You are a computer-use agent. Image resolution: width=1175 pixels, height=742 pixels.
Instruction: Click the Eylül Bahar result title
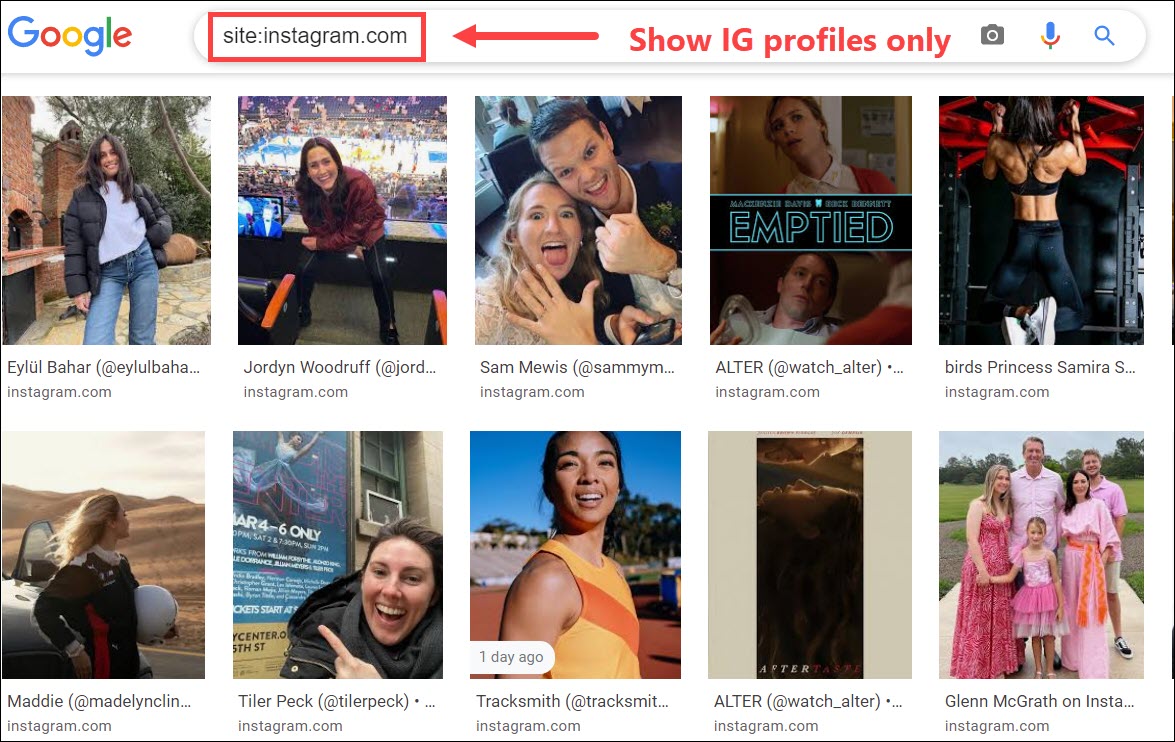coord(103,367)
